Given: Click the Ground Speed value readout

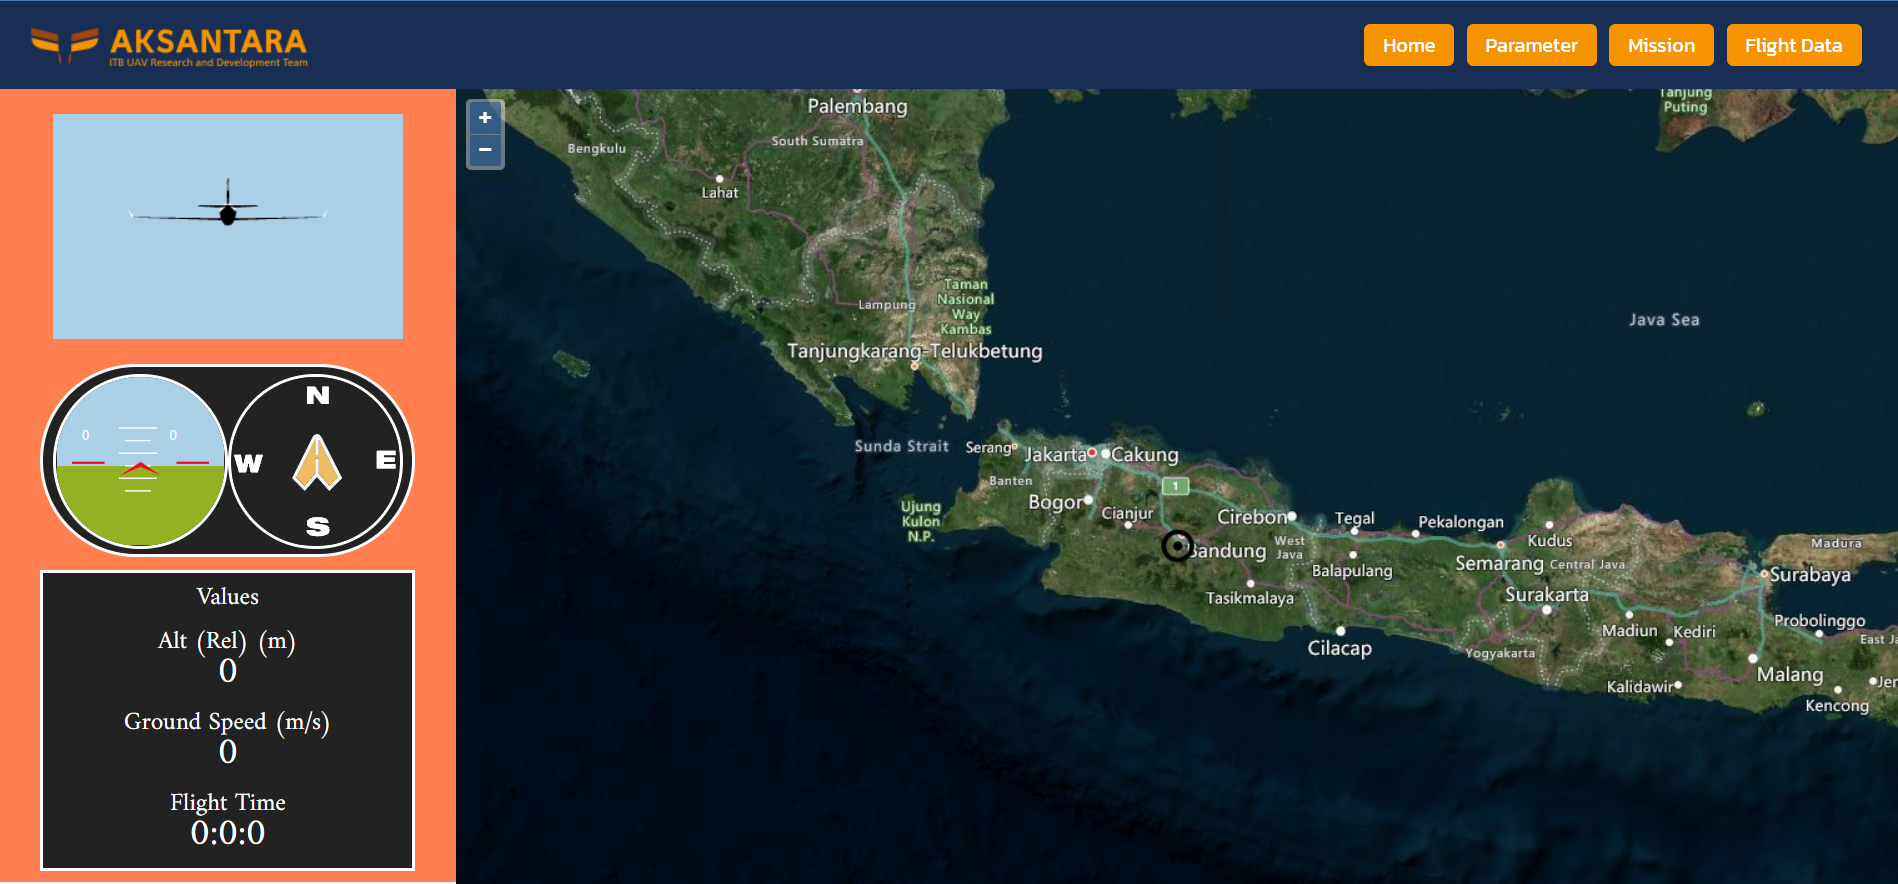Looking at the screenshot, I should click(x=228, y=751).
